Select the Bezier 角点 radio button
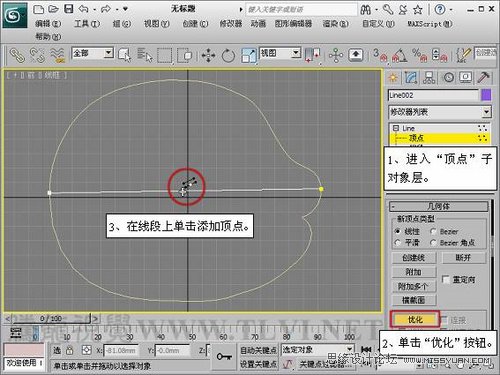 pos(433,242)
